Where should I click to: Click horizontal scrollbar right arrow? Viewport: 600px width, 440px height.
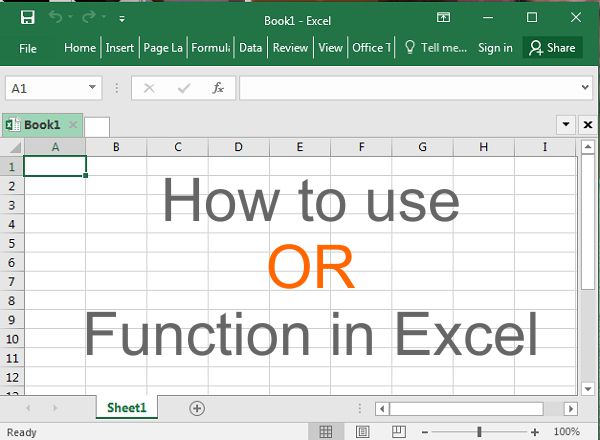pos(571,409)
